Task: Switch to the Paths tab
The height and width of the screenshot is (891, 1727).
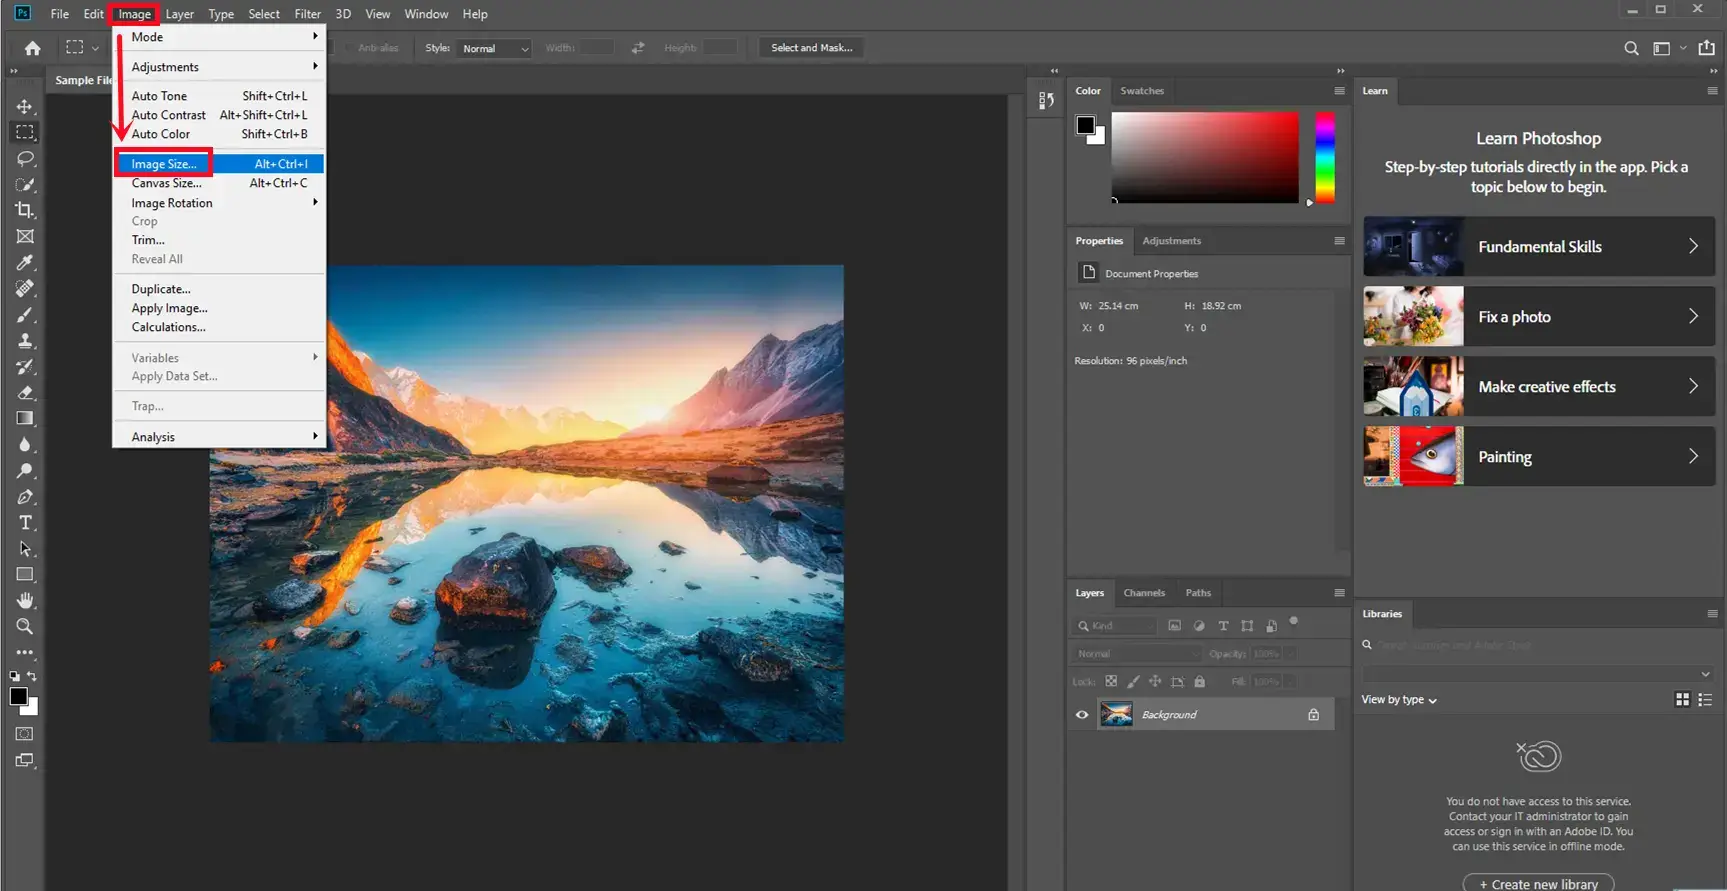Action: pos(1198,593)
